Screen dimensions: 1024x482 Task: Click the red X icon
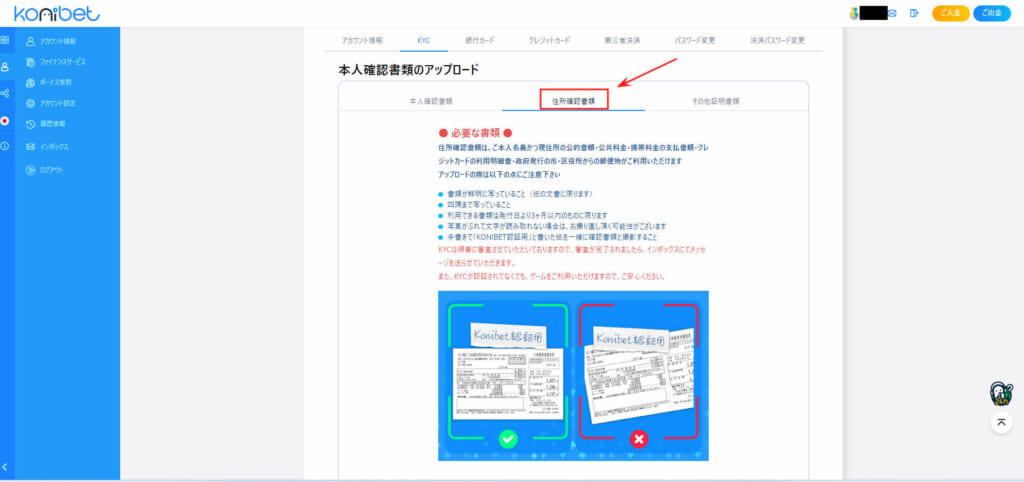[x=639, y=440]
